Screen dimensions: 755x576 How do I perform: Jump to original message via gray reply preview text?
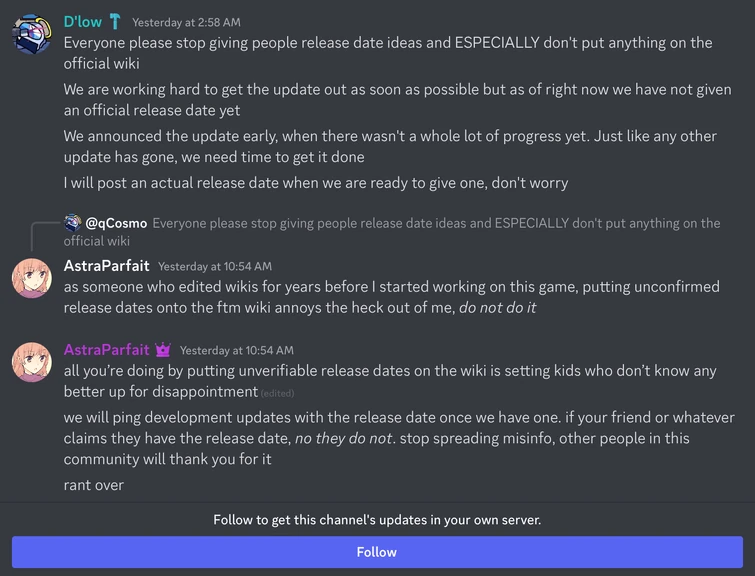click(x=430, y=223)
